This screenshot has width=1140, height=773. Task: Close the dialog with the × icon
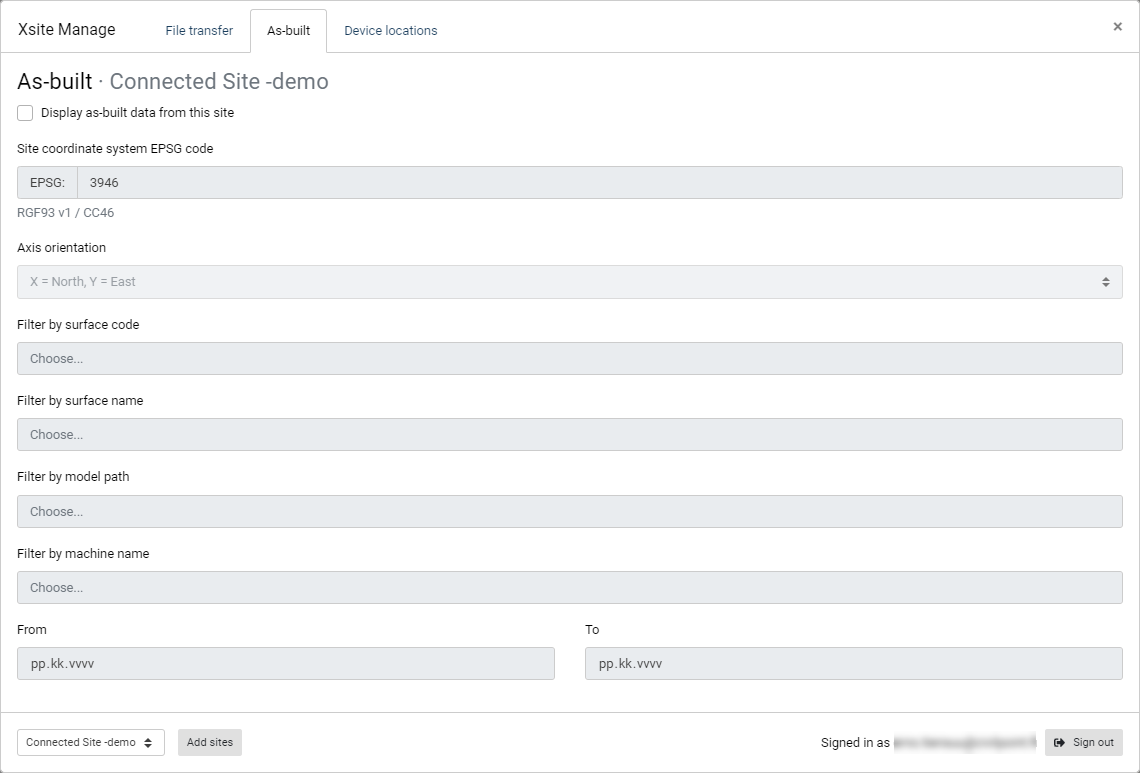click(x=1117, y=27)
